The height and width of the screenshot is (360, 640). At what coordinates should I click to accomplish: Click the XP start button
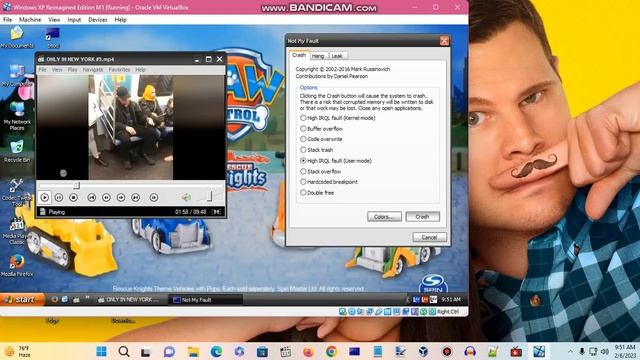click(x=22, y=300)
